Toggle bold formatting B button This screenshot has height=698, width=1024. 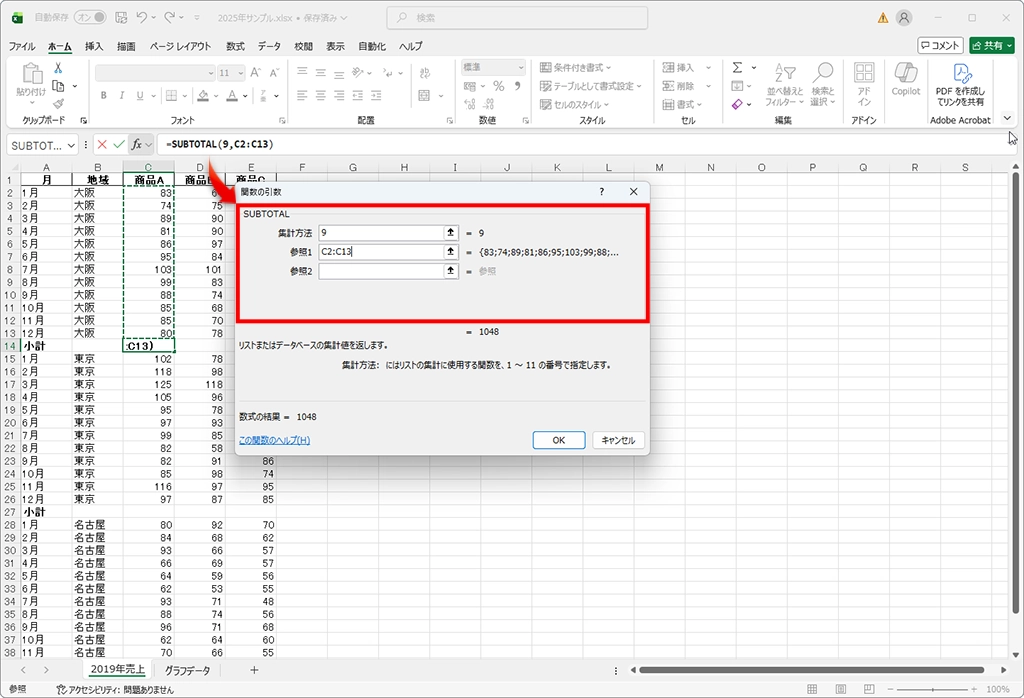pyautogui.click(x=101, y=96)
